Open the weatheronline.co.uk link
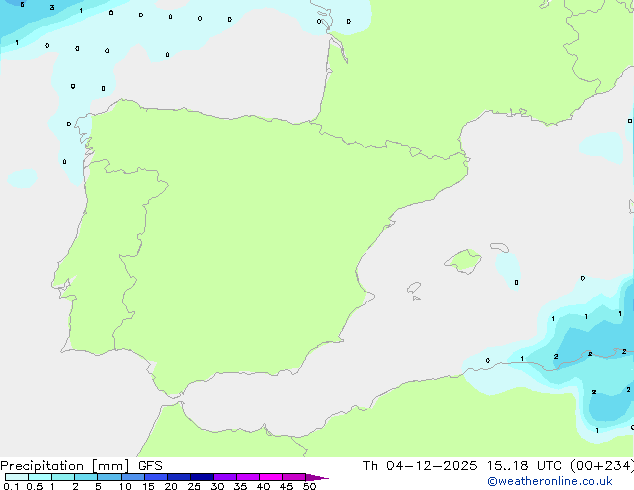Image resolution: width=634 pixels, height=490 pixels. click(550, 482)
